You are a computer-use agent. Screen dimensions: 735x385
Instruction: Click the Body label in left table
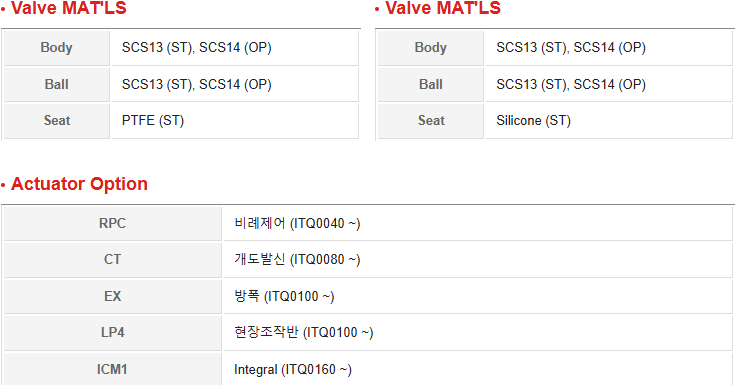coord(56,47)
